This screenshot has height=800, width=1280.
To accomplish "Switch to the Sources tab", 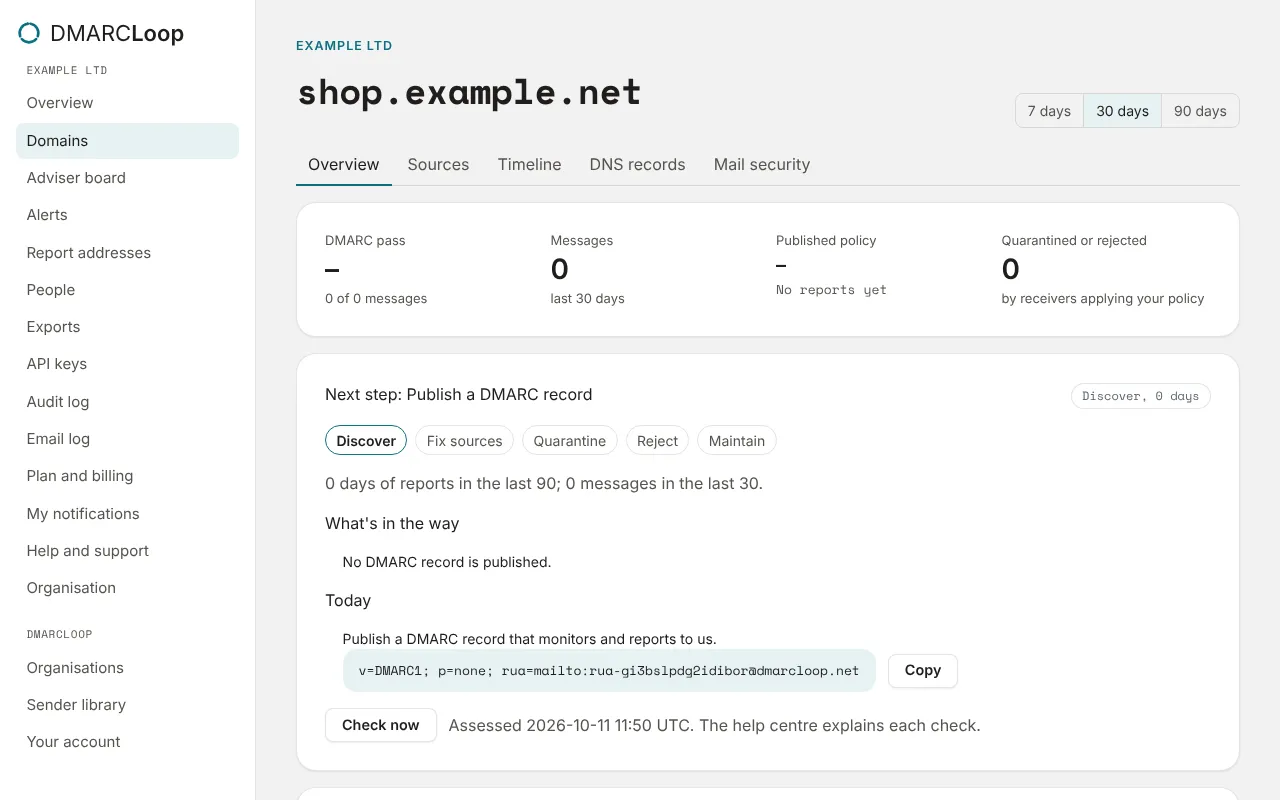I will (438, 165).
